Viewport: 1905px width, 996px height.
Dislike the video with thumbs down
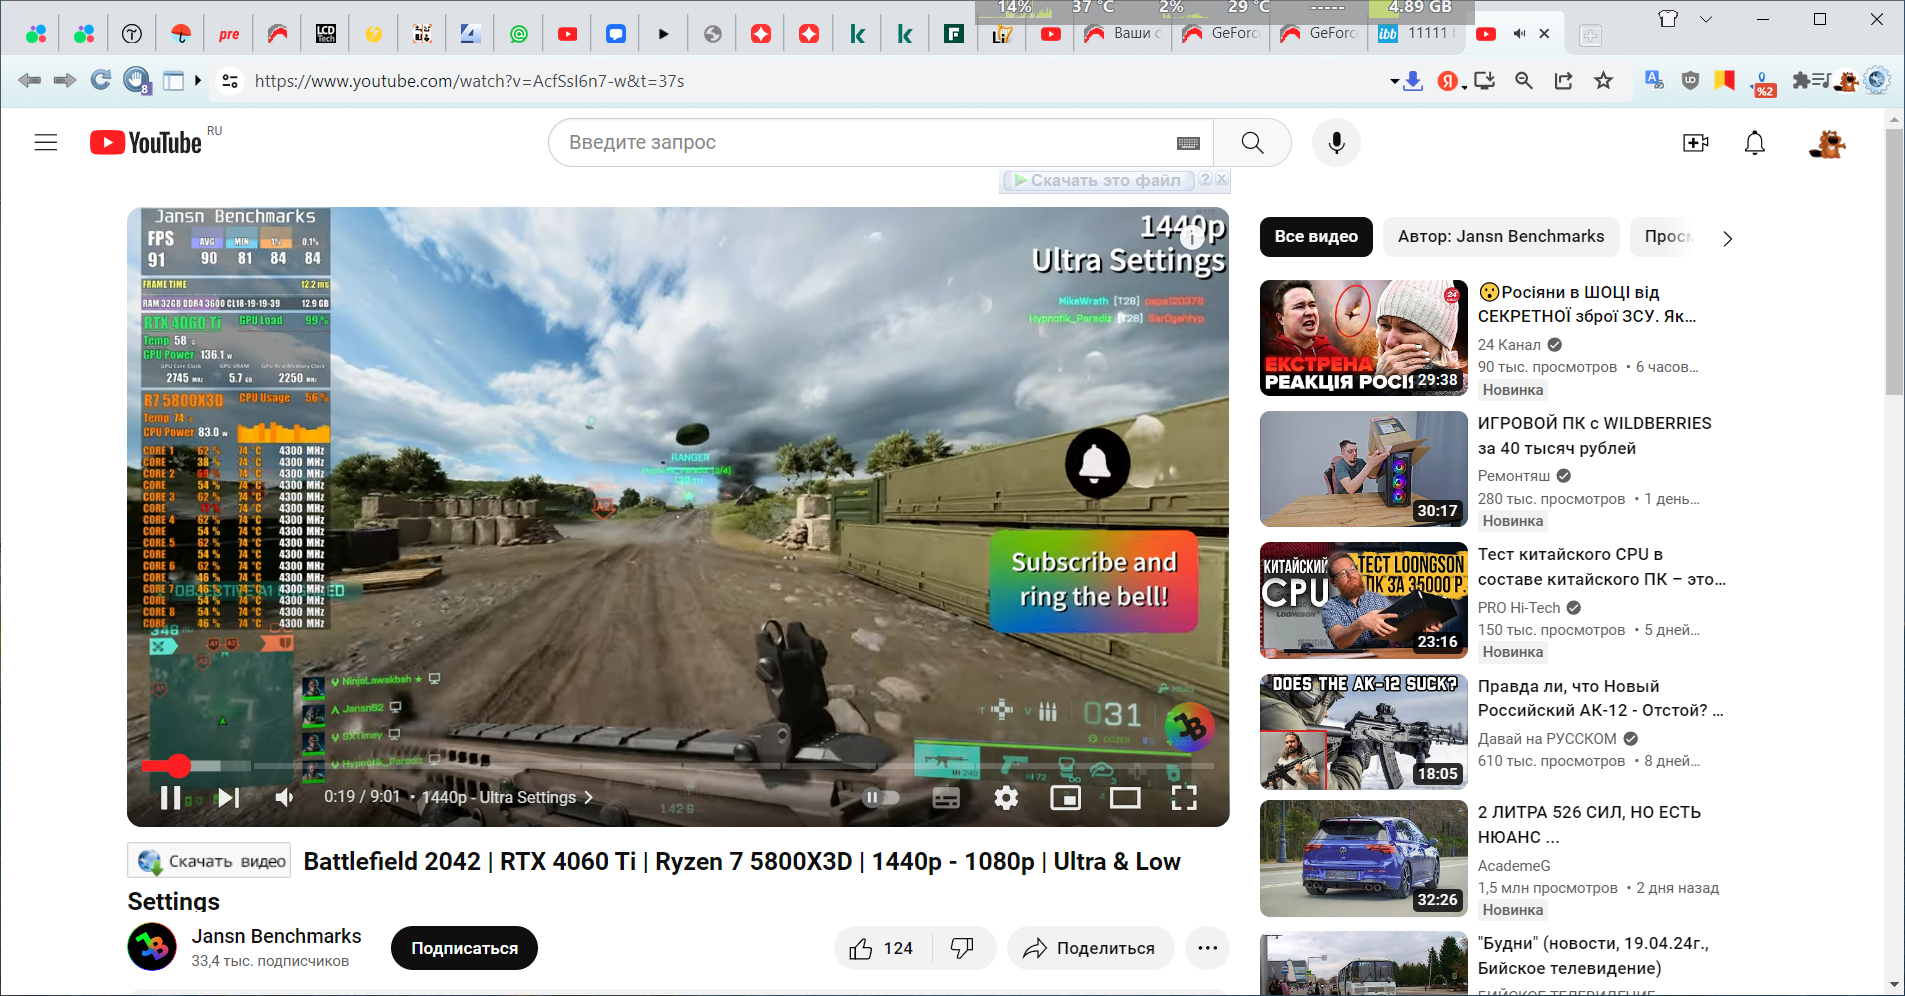point(963,948)
